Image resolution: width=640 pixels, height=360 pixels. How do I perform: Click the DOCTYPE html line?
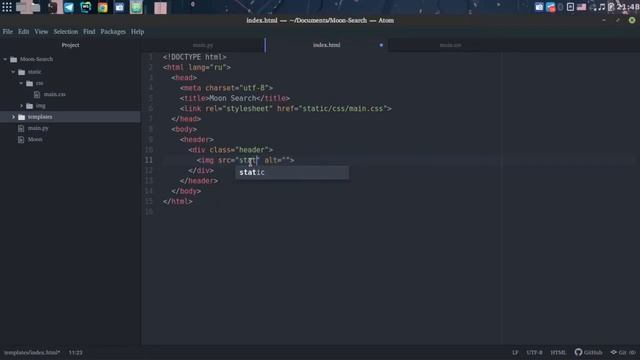coord(195,57)
